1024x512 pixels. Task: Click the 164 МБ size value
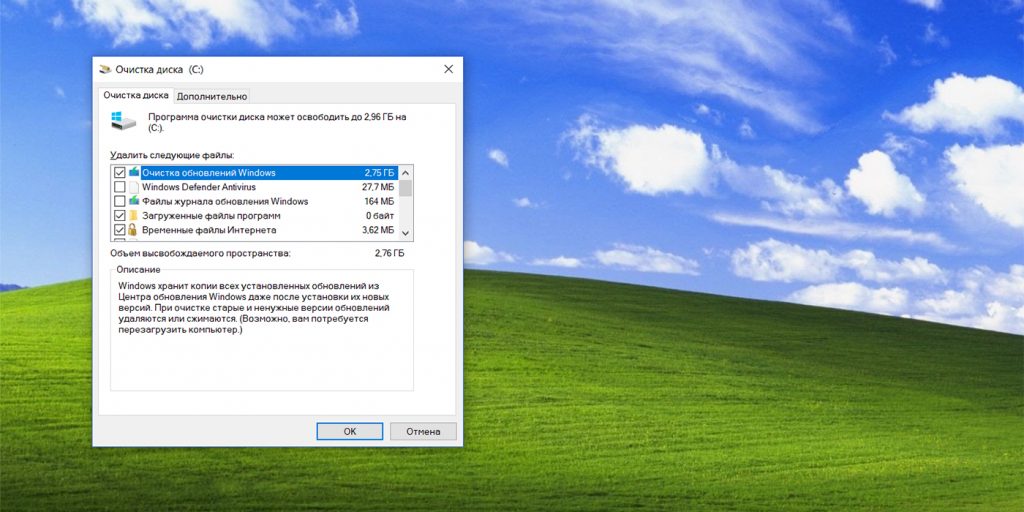tap(381, 201)
